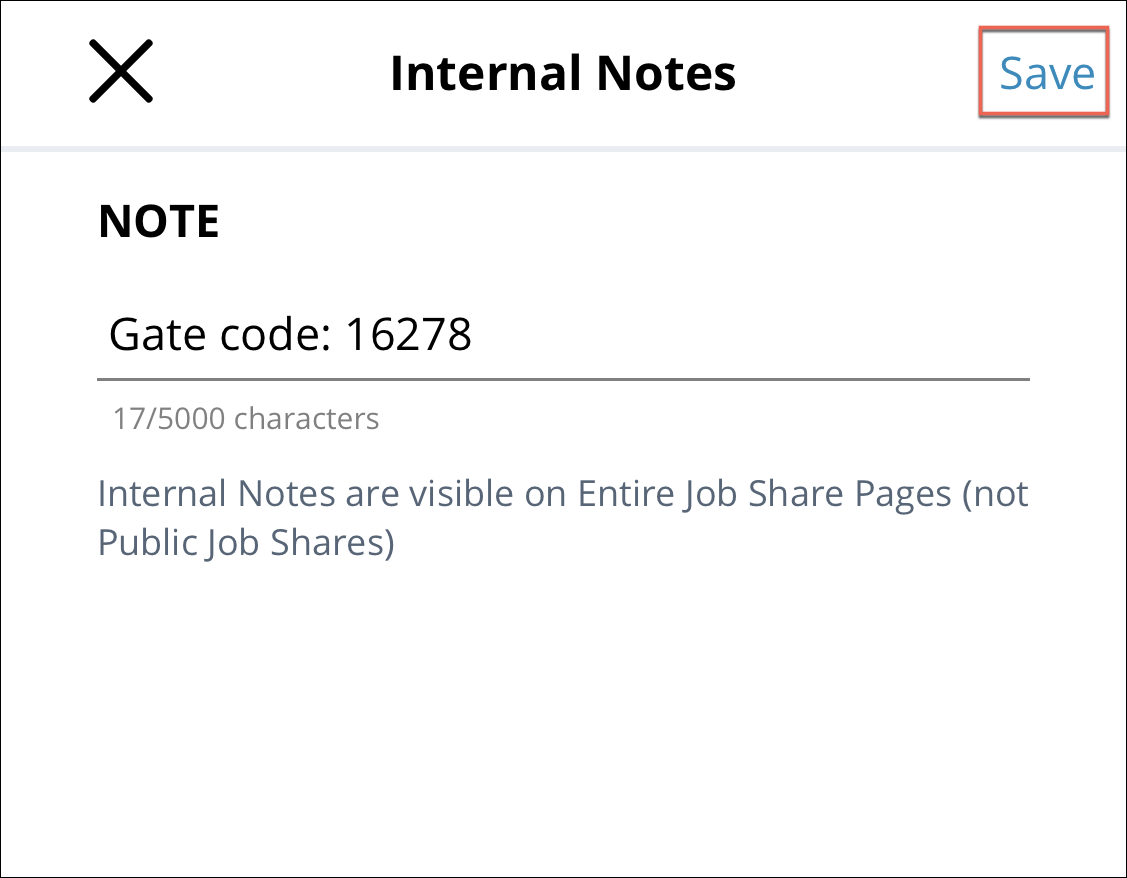Place cursor on the words "Gate code:"

[x=218, y=335]
